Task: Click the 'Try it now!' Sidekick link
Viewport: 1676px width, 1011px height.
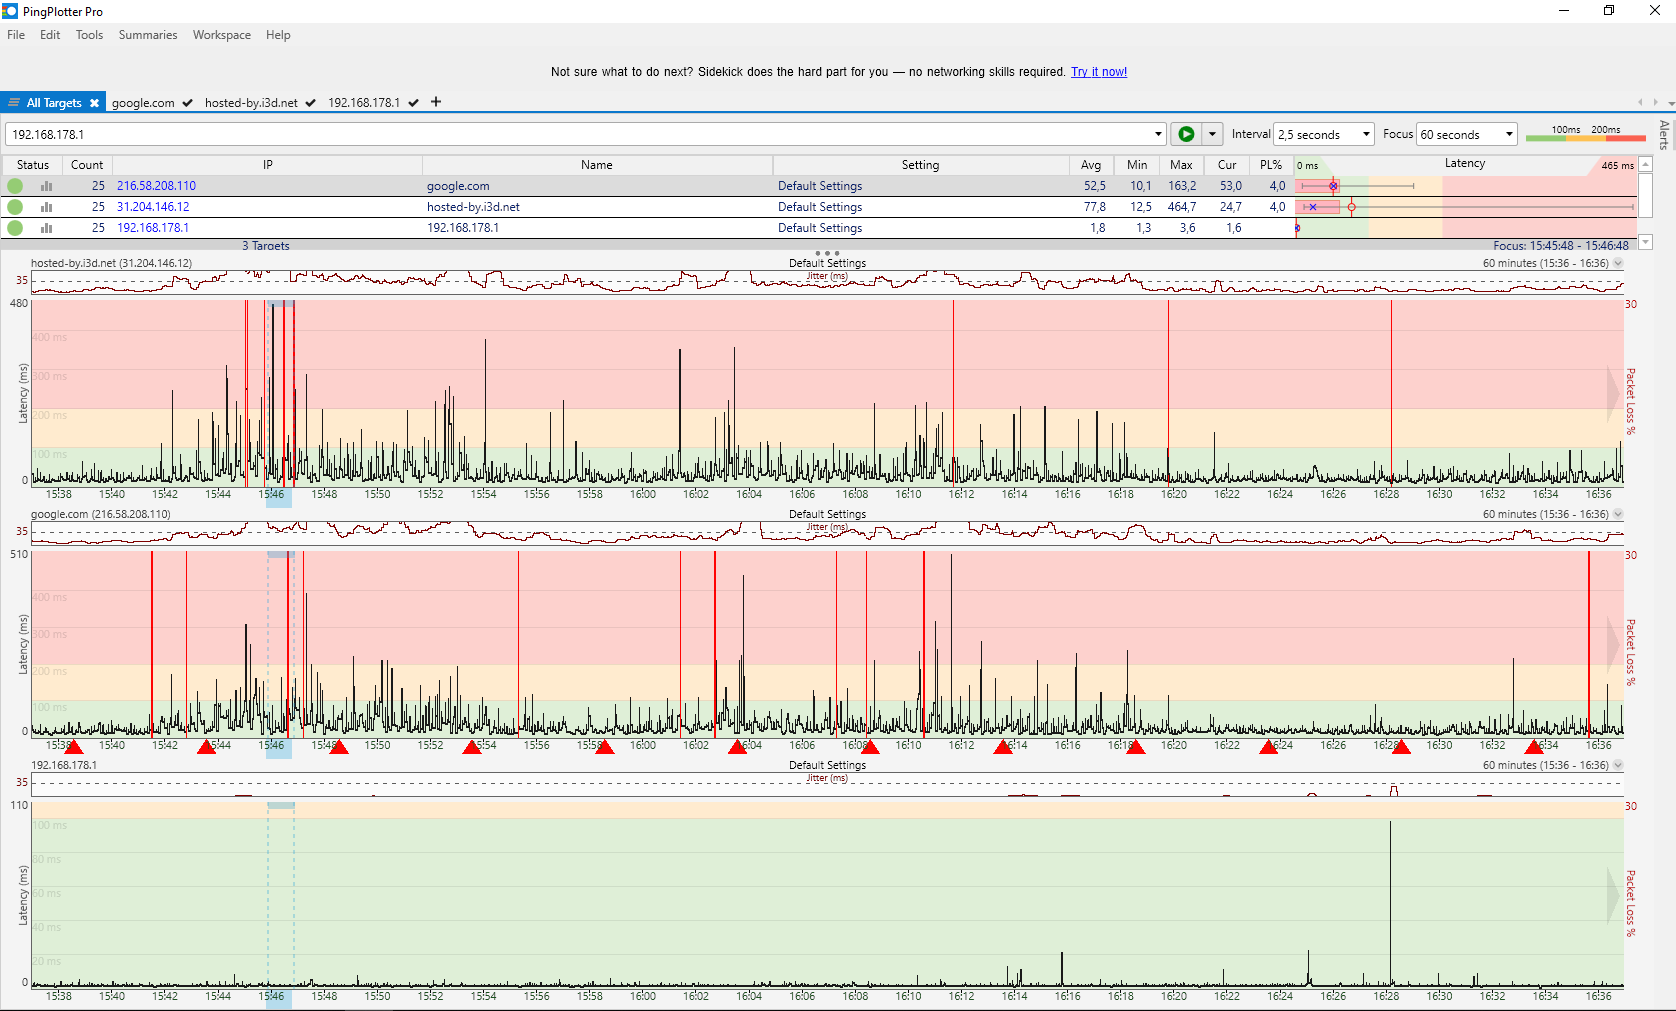Action: click(1099, 72)
